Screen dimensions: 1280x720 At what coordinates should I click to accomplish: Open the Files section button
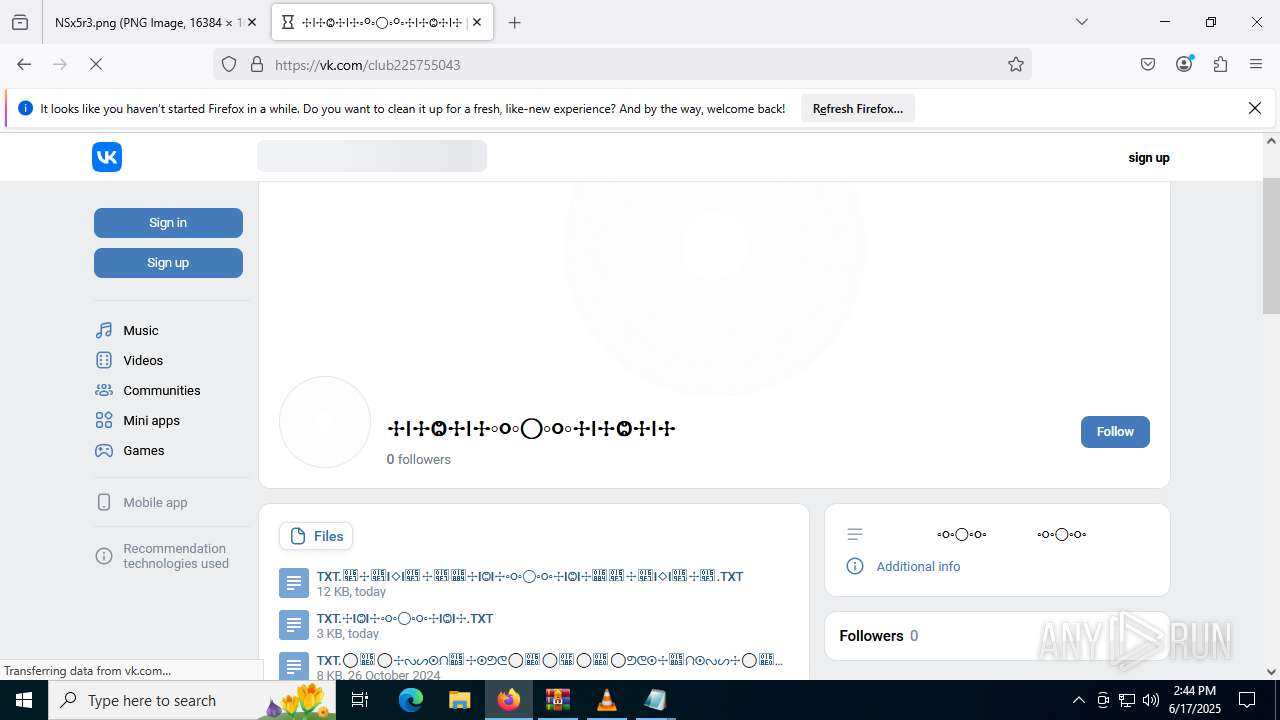(x=316, y=536)
